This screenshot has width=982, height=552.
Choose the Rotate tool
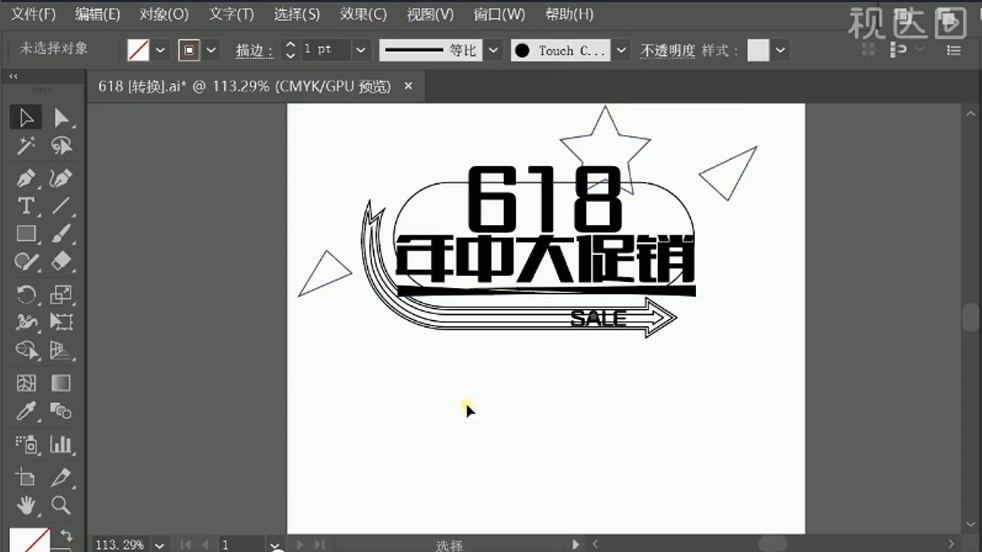click(x=26, y=294)
